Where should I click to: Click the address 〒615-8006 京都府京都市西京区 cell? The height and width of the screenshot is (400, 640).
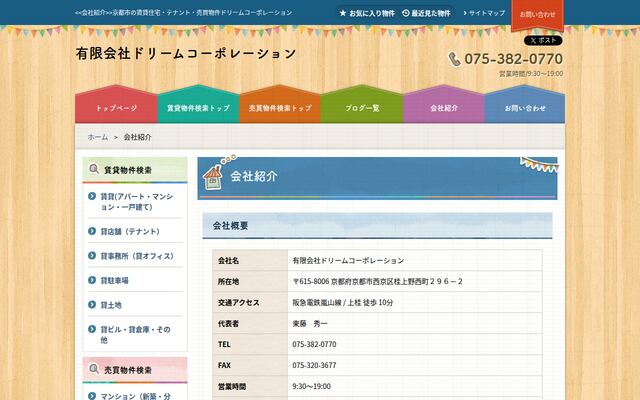415,281
